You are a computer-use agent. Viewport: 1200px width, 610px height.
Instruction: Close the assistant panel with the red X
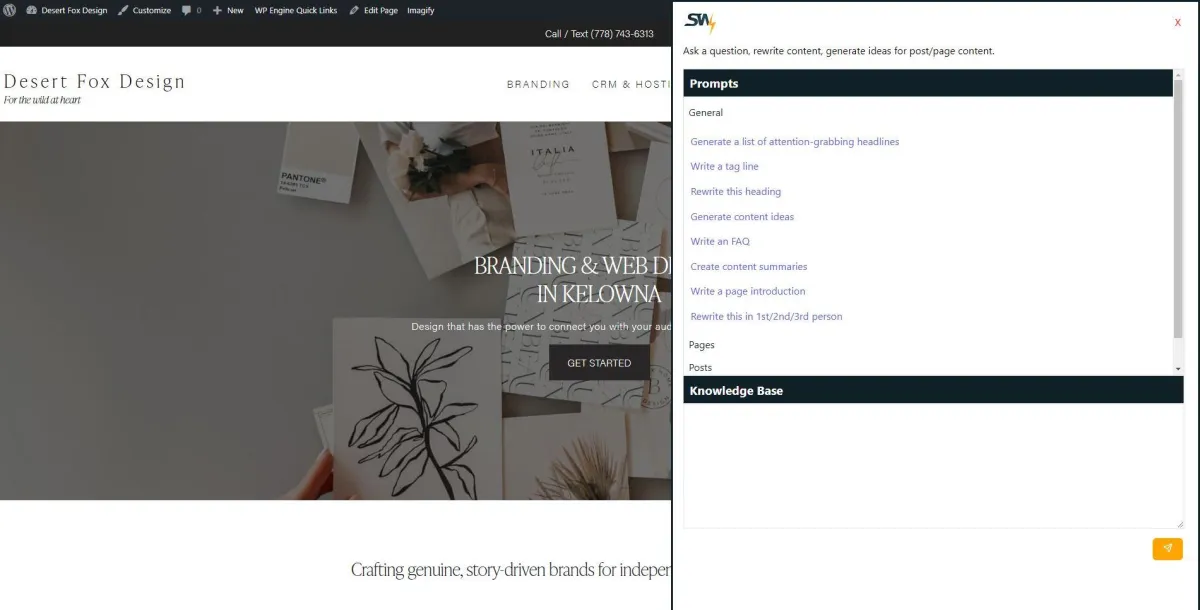(x=1178, y=23)
